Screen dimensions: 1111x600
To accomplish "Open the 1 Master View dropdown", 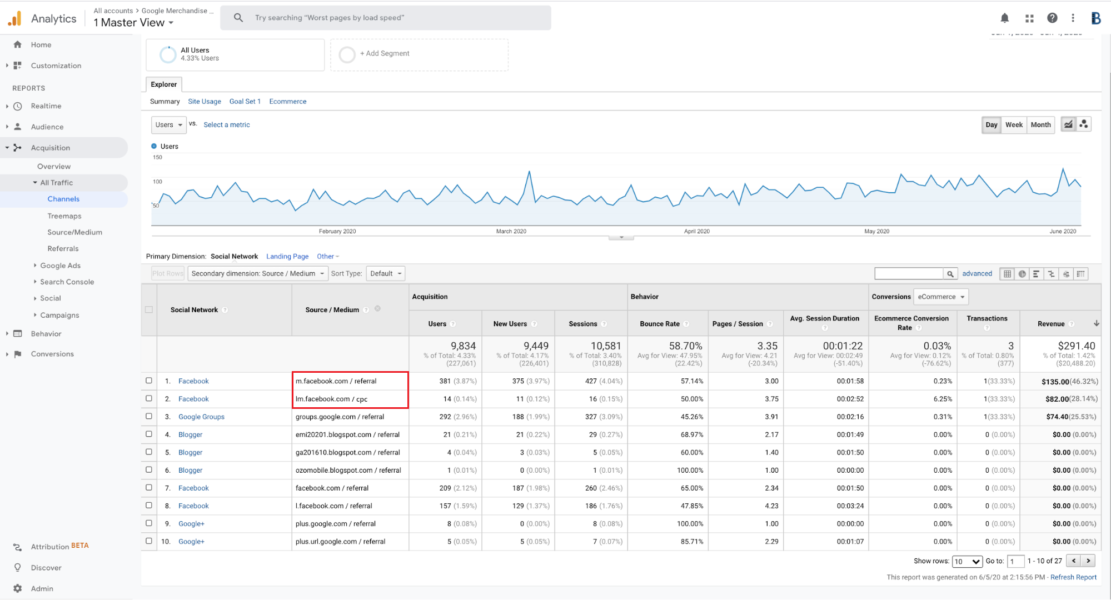I will tap(133, 23).
